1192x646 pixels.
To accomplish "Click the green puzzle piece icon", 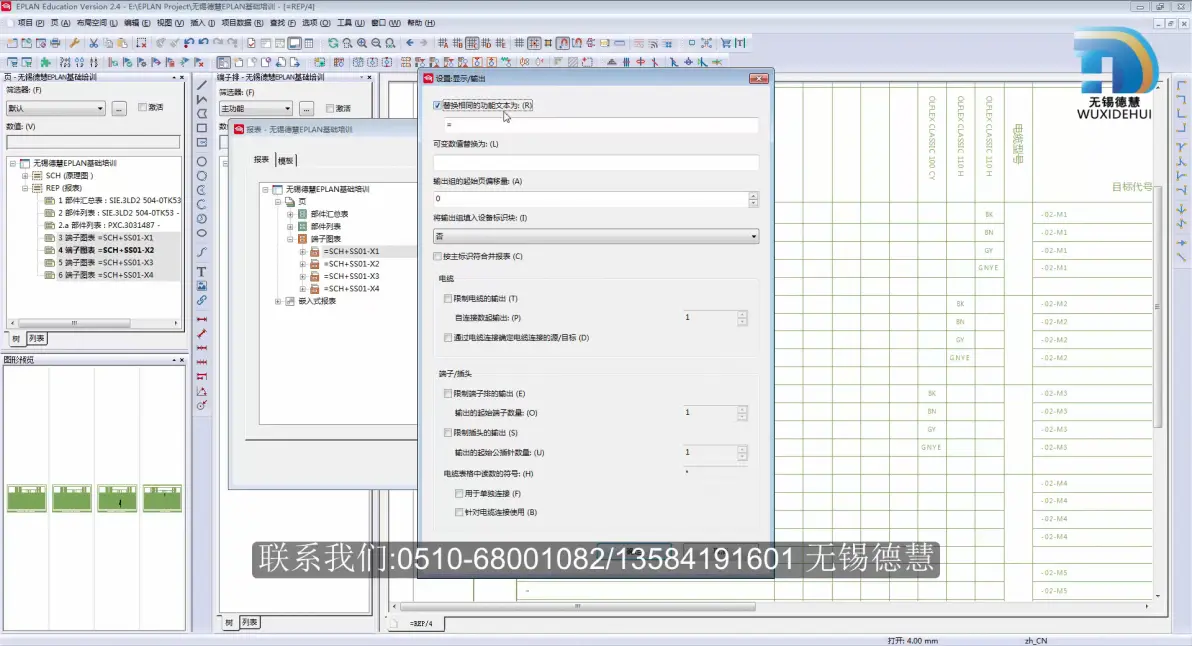I will tap(46, 62).
